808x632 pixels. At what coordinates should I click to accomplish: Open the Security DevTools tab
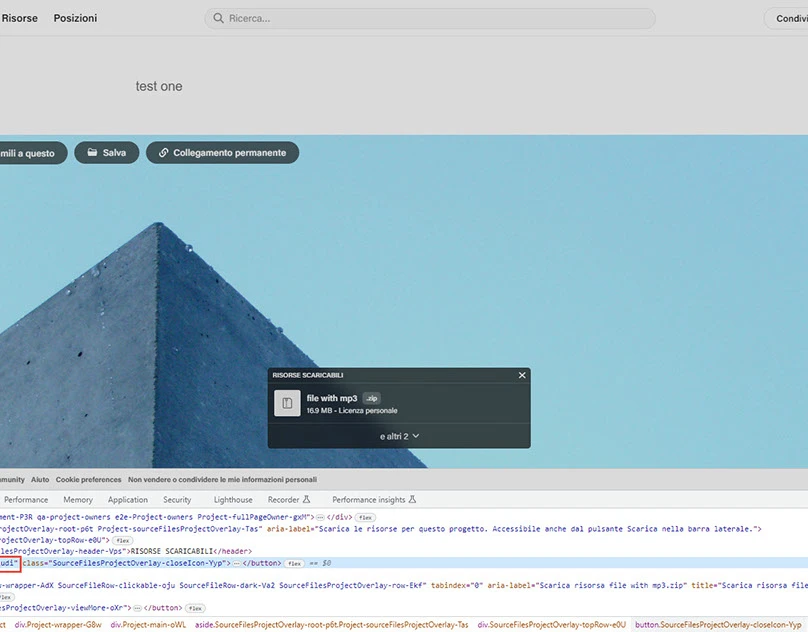coord(177,499)
